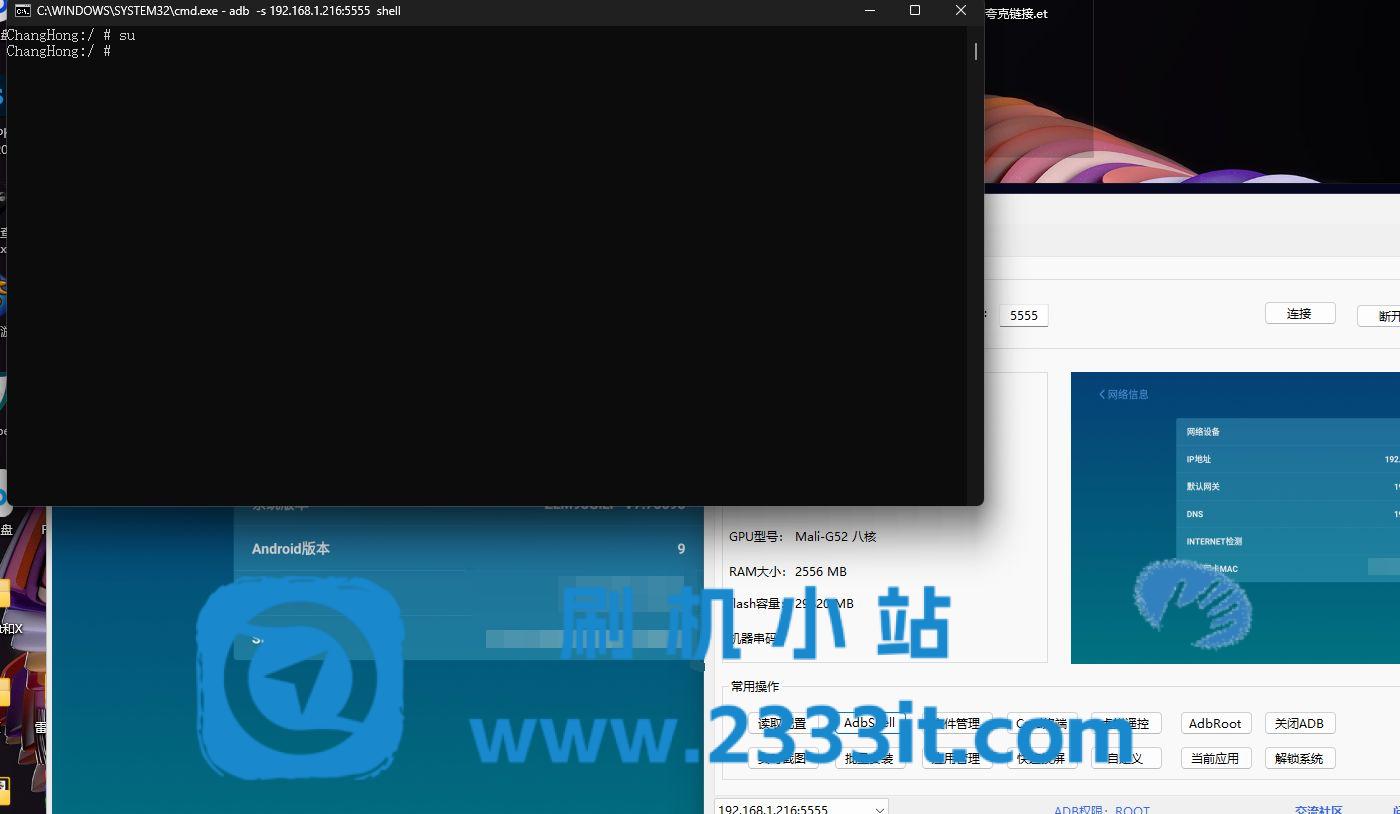Click the 文件管理 button
The image size is (1400, 814).
(955, 723)
